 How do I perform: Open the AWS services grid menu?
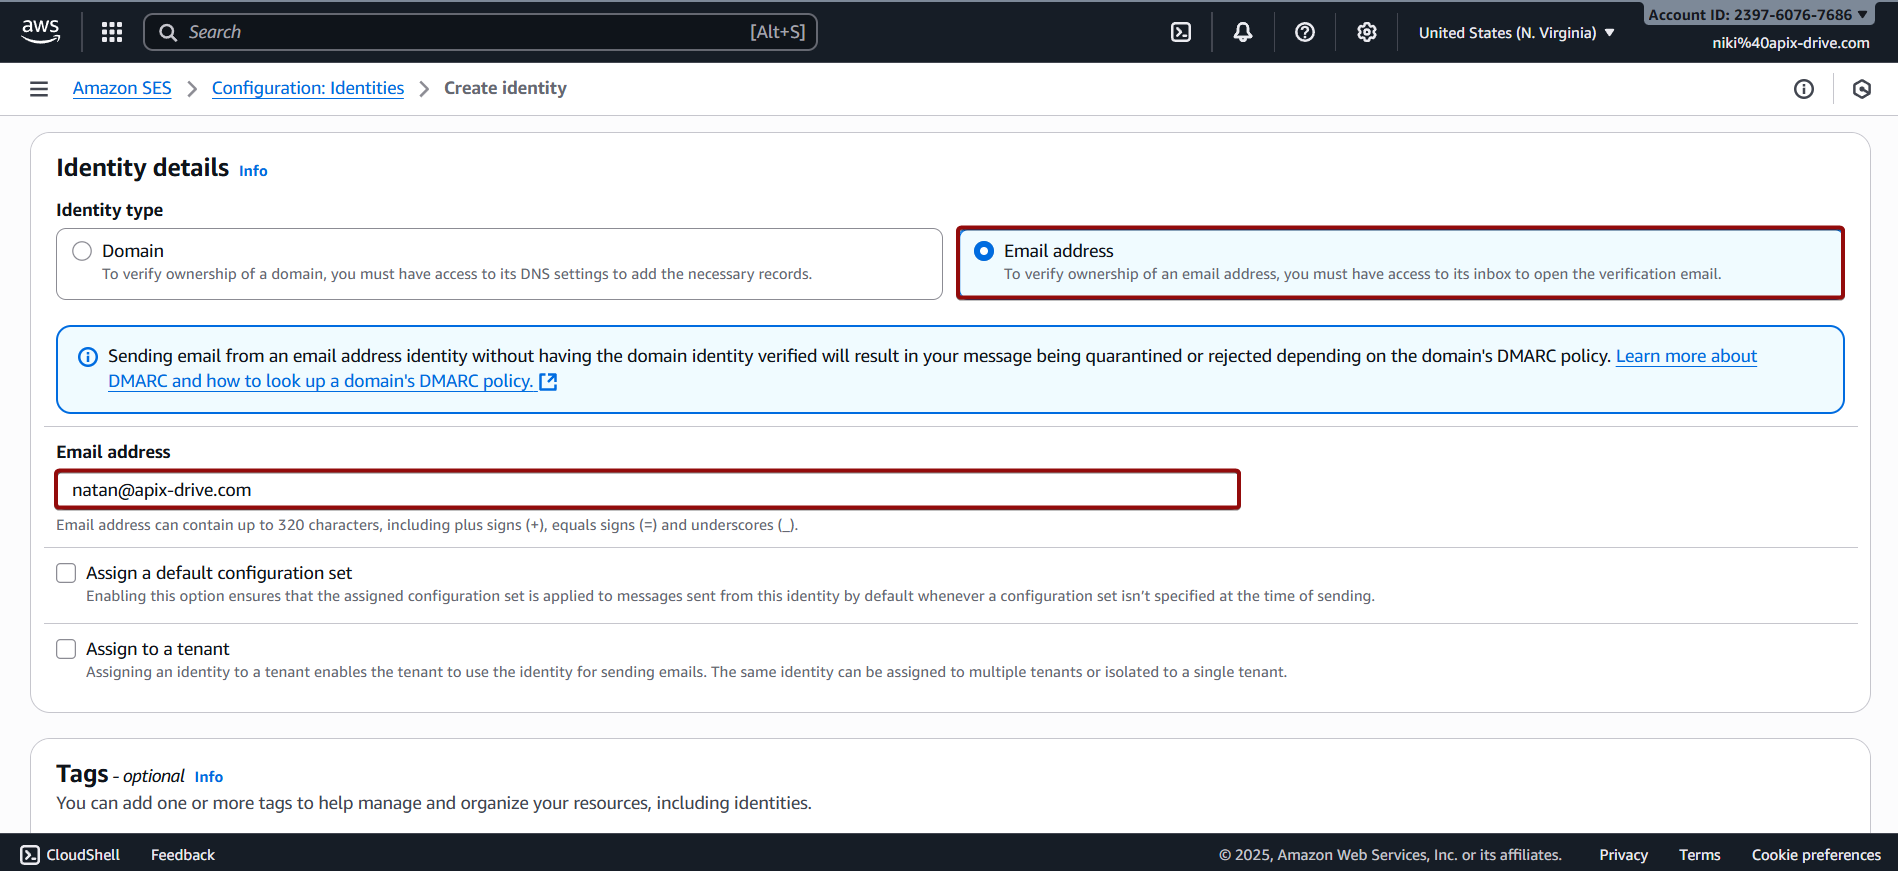pyautogui.click(x=112, y=32)
